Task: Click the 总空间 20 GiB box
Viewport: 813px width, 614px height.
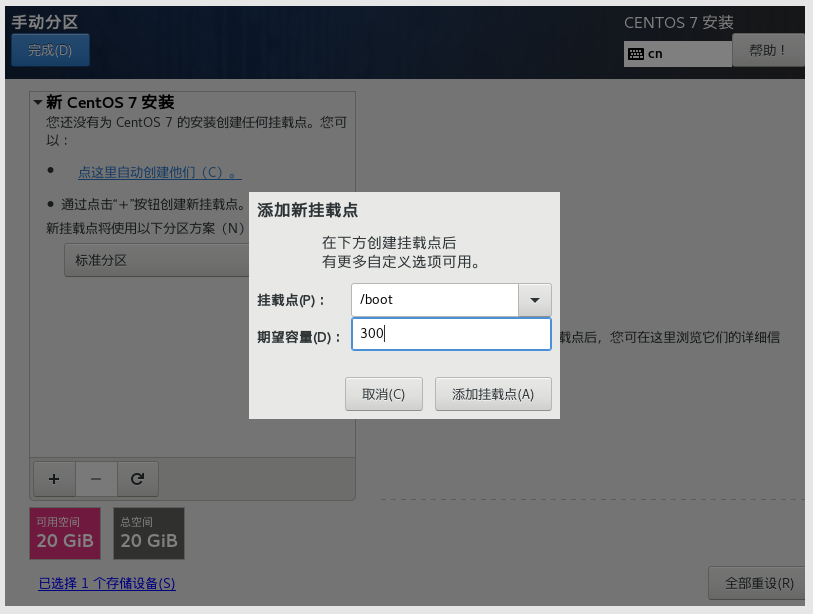Action: click(x=149, y=533)
